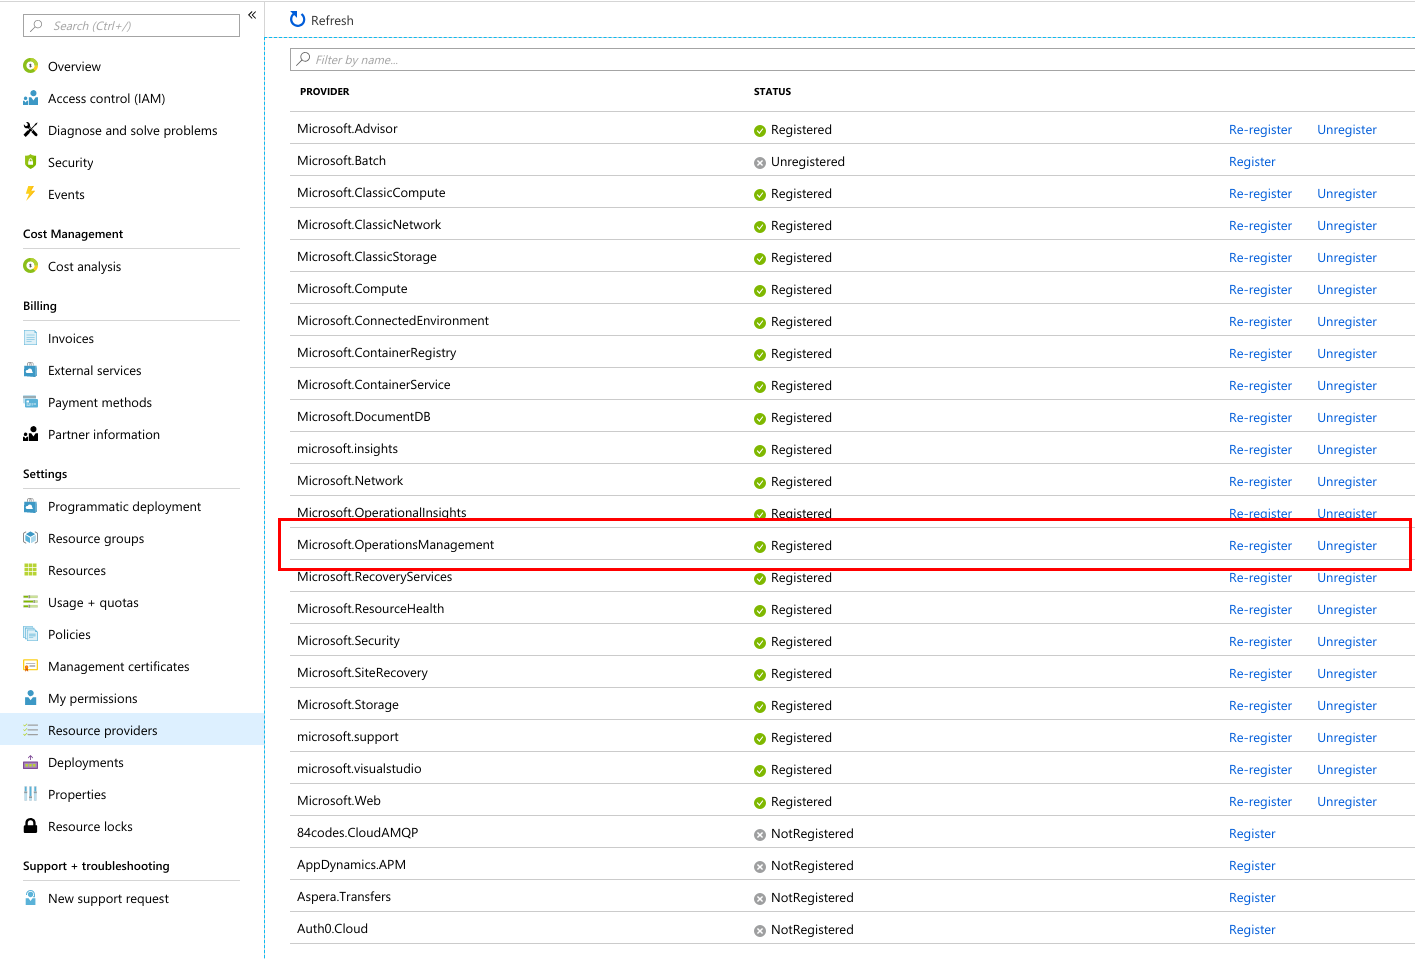Click the Resource providers list icon

(30, 730)
